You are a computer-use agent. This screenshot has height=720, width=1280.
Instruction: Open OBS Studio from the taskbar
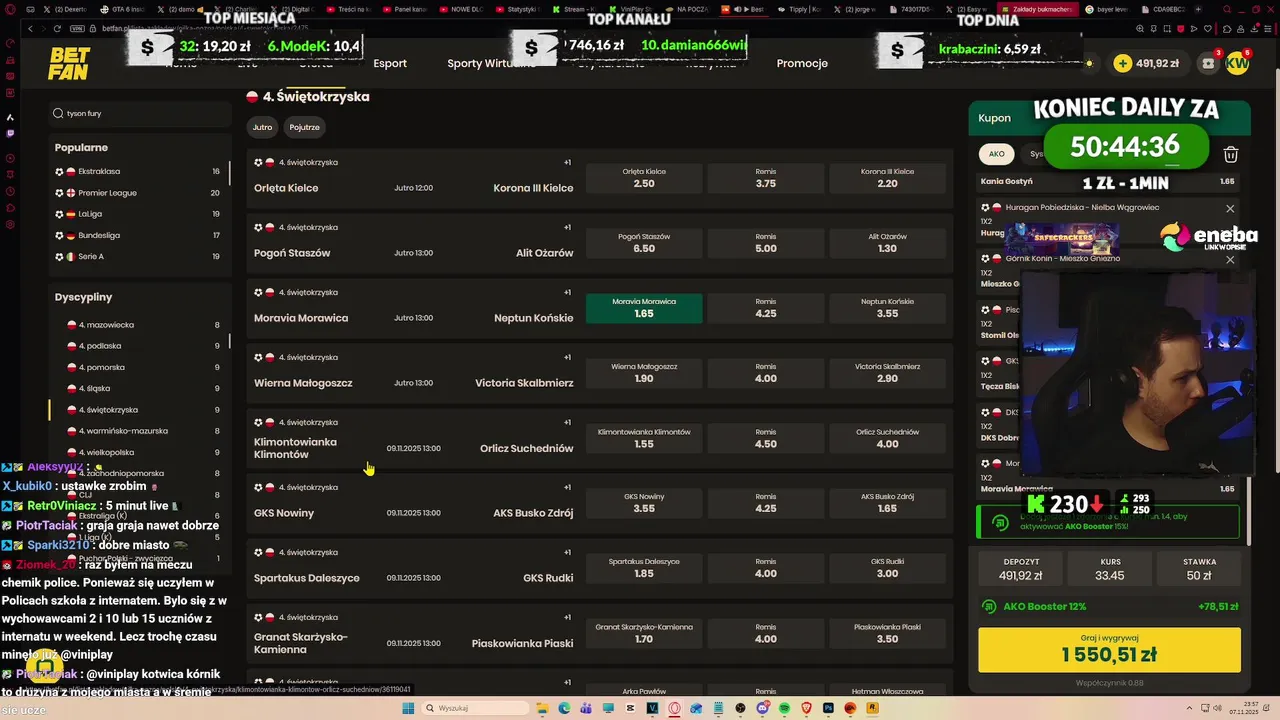740,708
